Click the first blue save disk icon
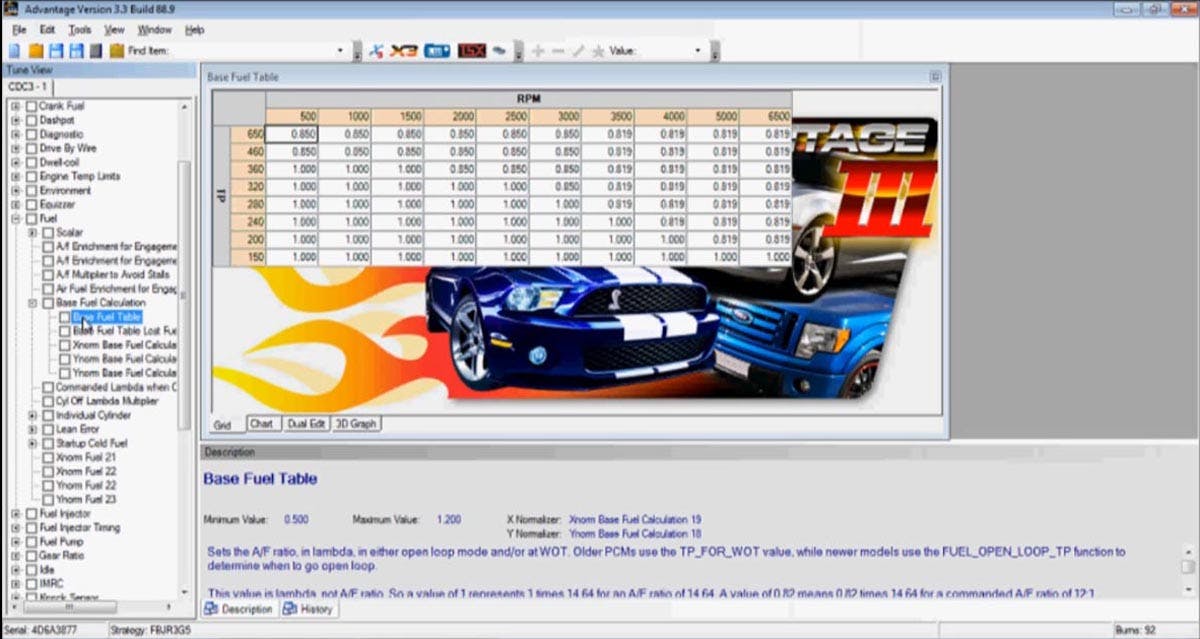Screen dimensions: 1200x639 56,50
